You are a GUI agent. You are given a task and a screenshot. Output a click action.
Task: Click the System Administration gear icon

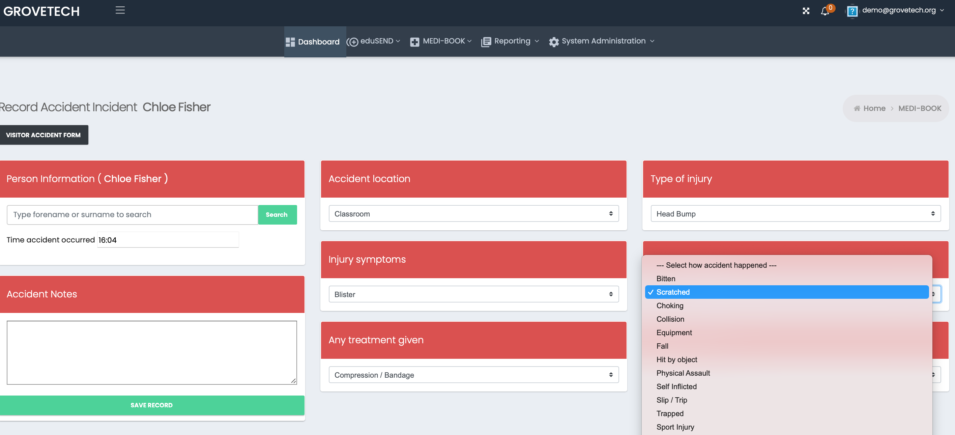(x=554, y=42)
